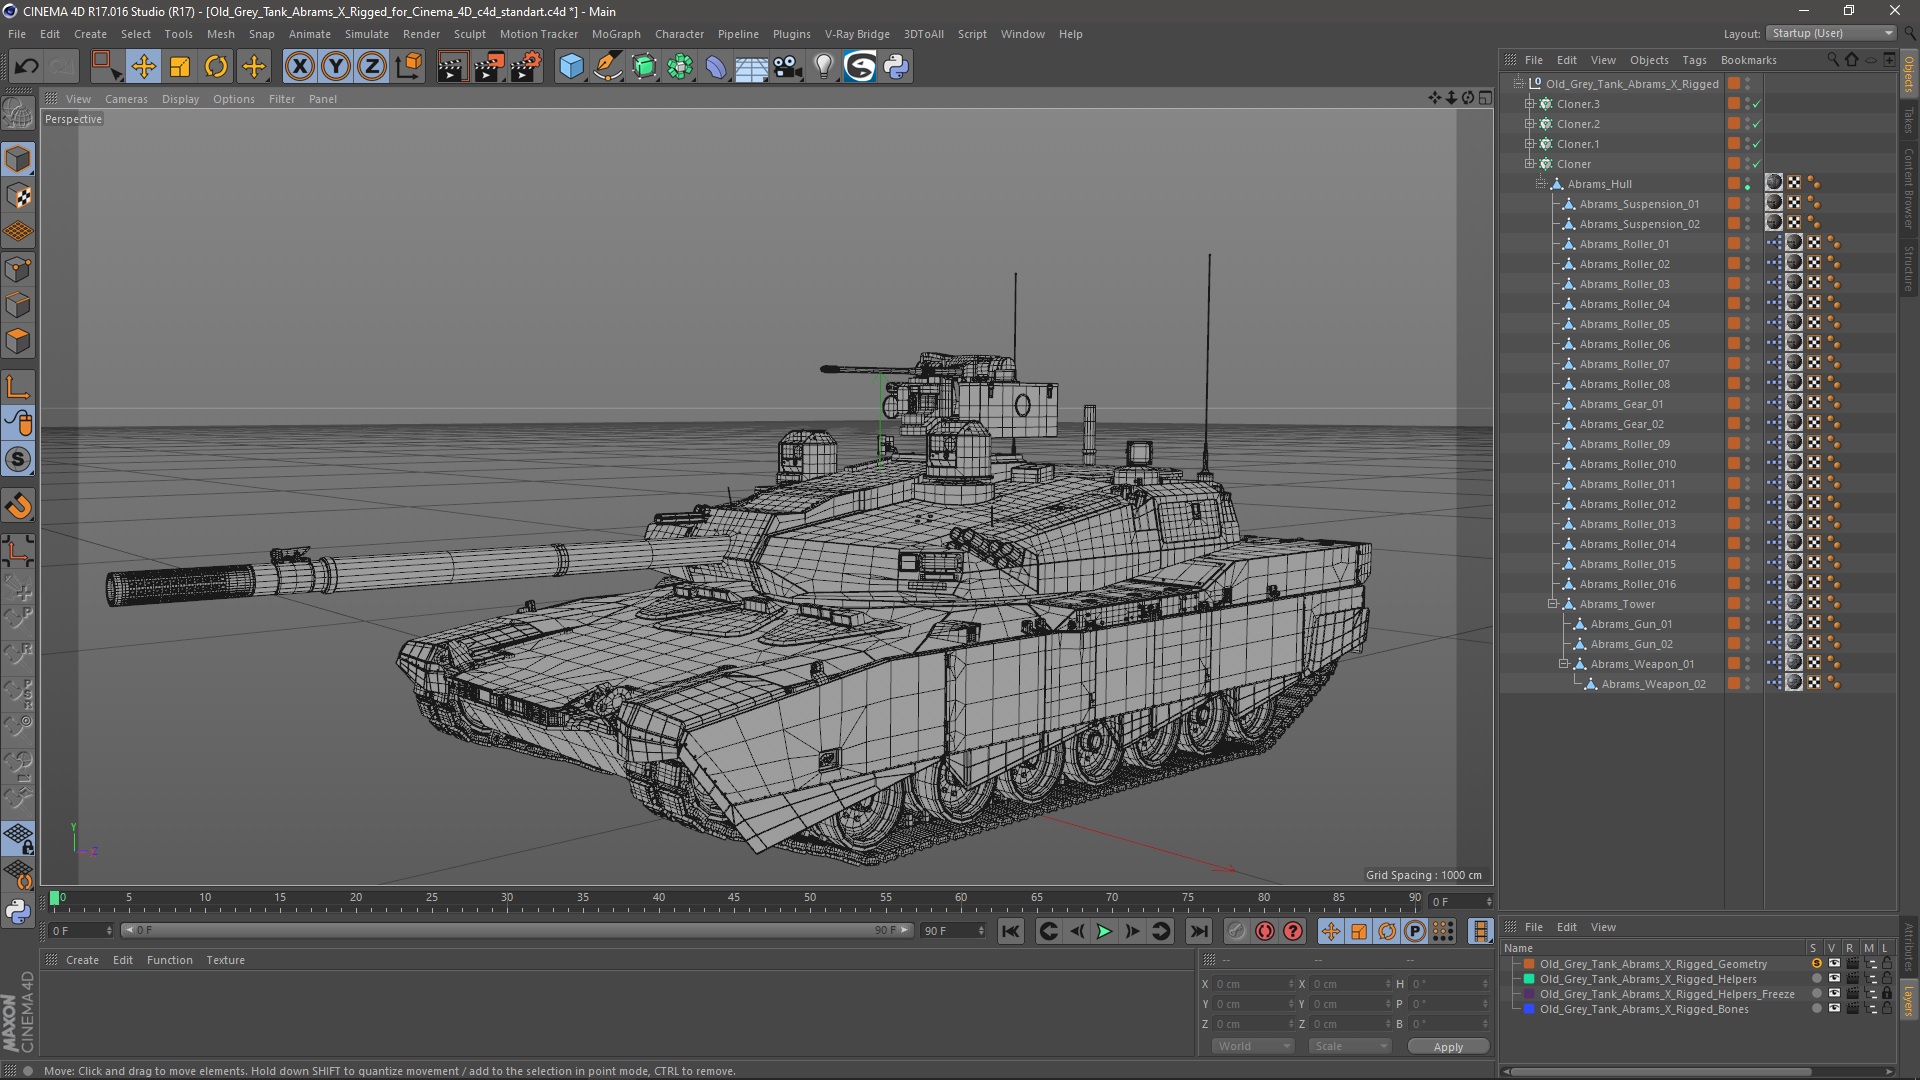Collapse the Abrams_Weapon_01 hierarchy
The height and width of the screenshot is (1080, 1920).
pyautogui.click(x=1563, y=664)
